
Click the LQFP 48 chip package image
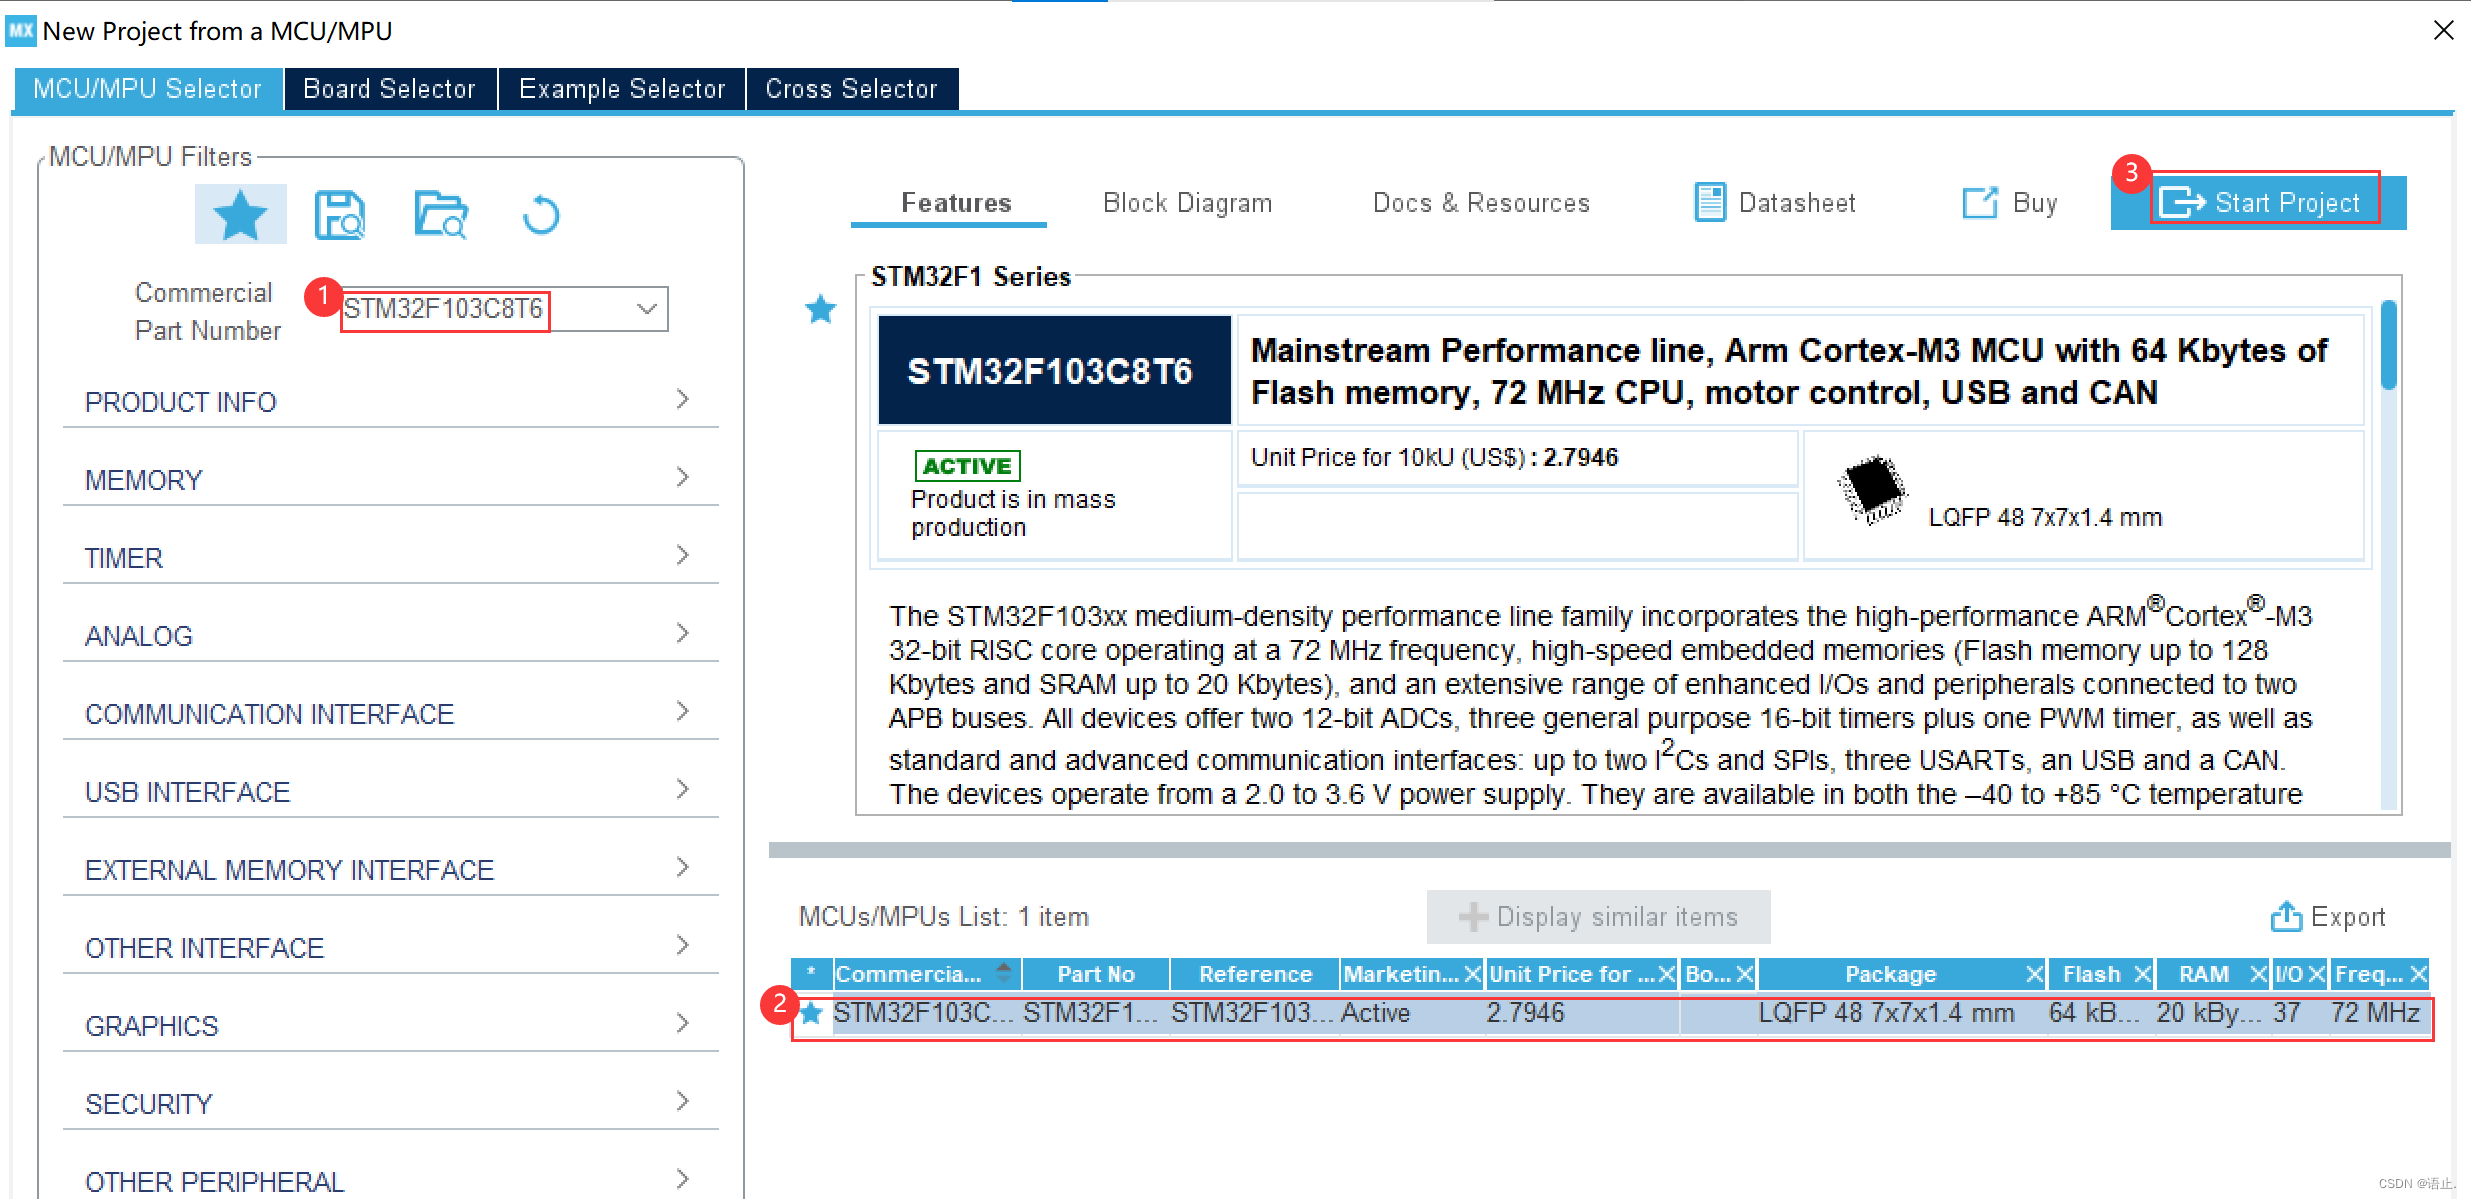tap(1872, 489)
